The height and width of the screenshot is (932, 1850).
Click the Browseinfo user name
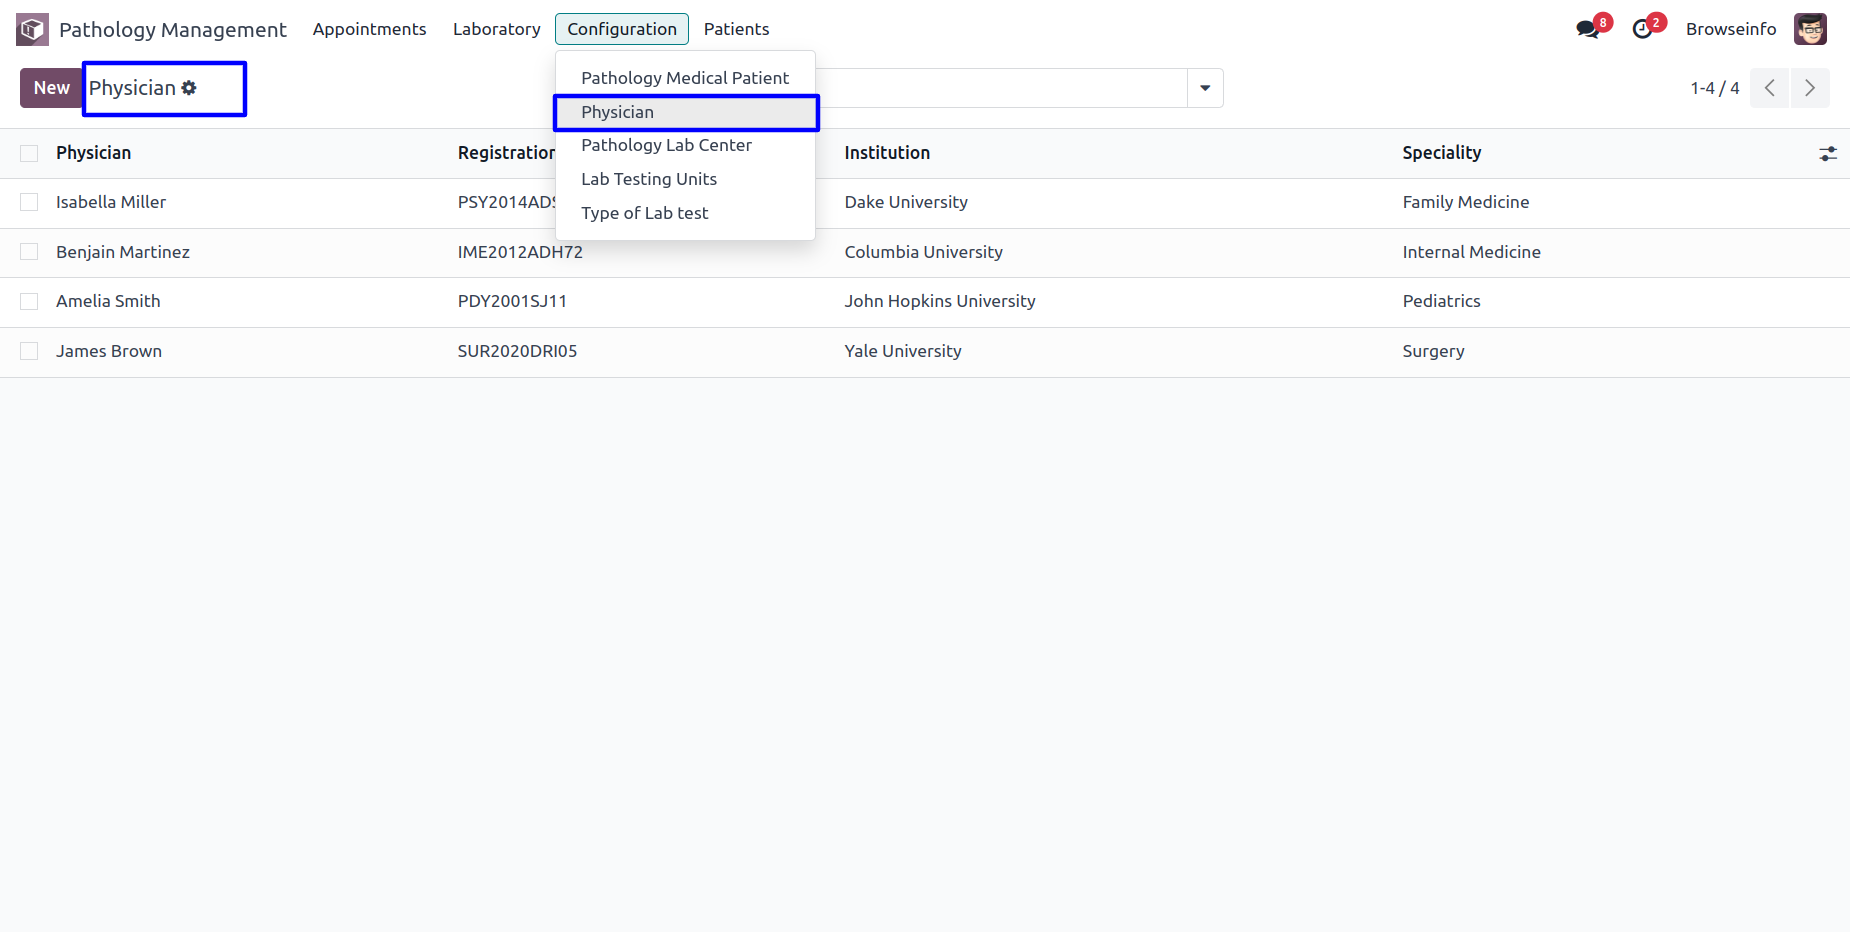1731,29
